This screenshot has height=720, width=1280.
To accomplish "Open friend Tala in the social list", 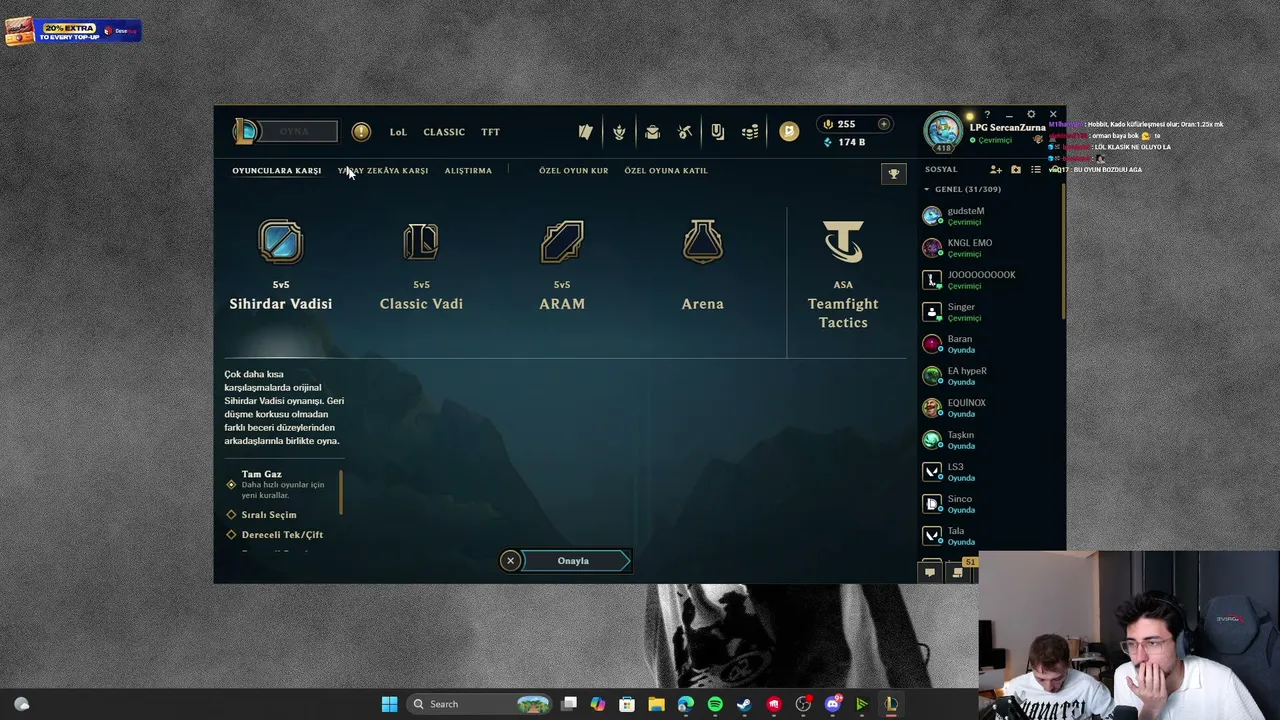I will [x=990, y=535].
